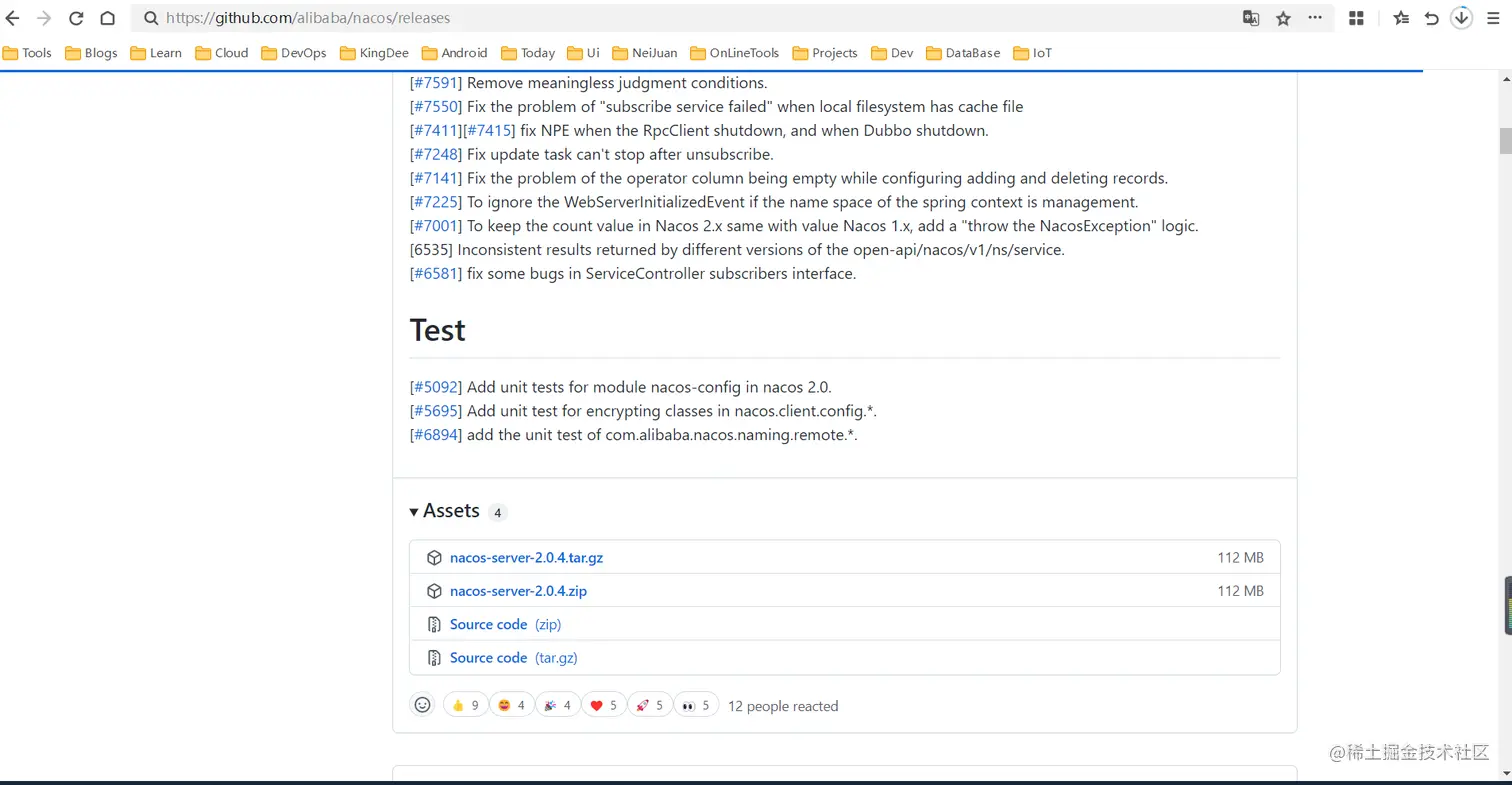1512x785 pixels.
Task: Open the extensions grid icon
Action: [x=1357, y=18]
